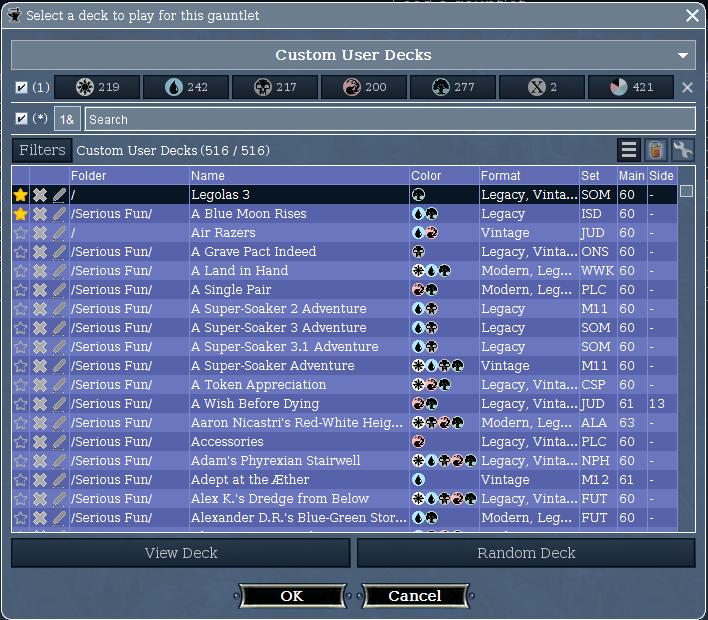Open the list view options menu icon
This screenshot has height=620, width=708.
(629, 151)
